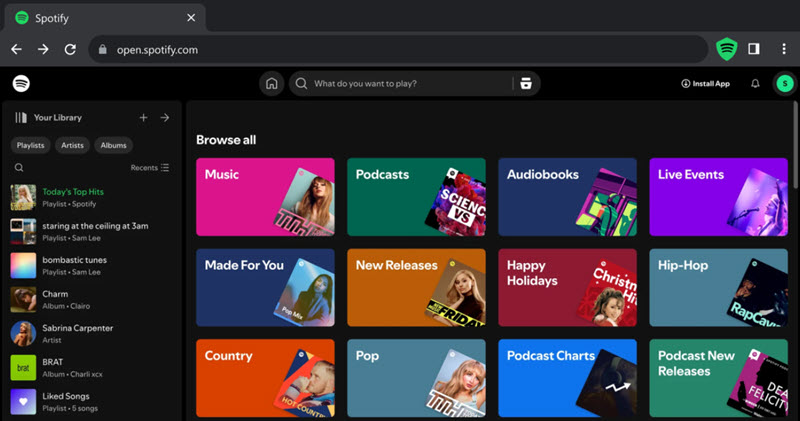Toggle the Albums filter chip
800x421 pixels.
(113, 145)
